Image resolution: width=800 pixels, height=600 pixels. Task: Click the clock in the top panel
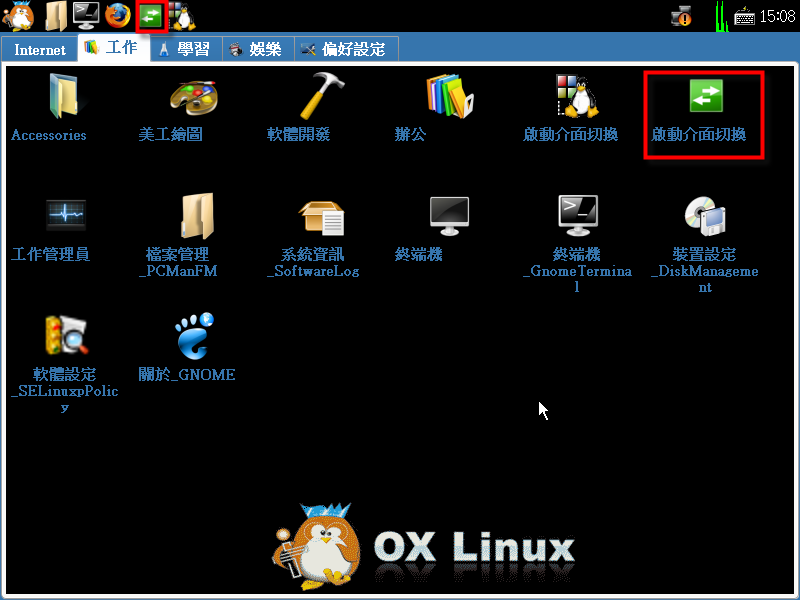point(777,16)
